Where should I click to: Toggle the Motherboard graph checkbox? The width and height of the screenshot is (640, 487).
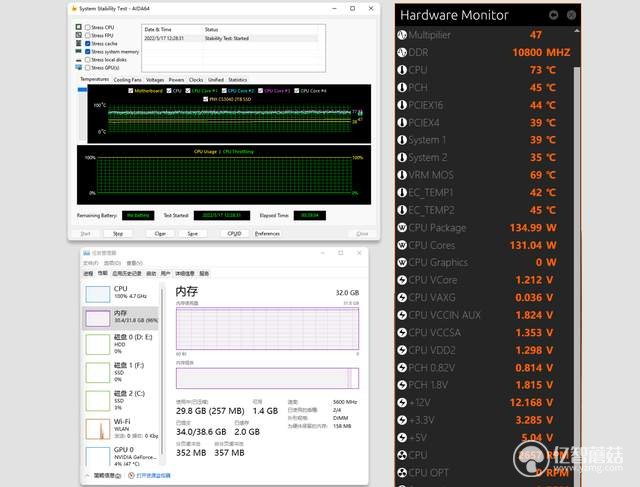pyautogui.click(x=131, y=91)
